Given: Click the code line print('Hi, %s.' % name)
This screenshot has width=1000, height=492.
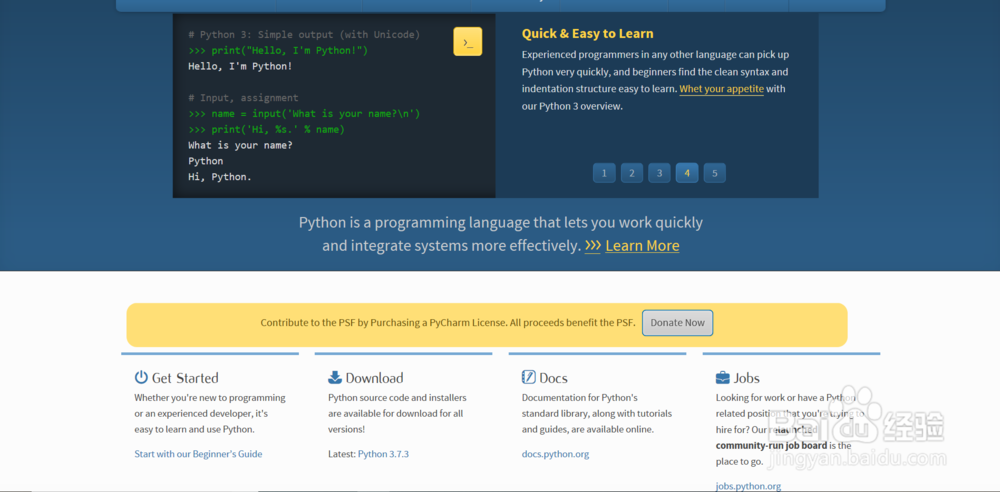Looking at the screenshot, I should pos(267,130).
